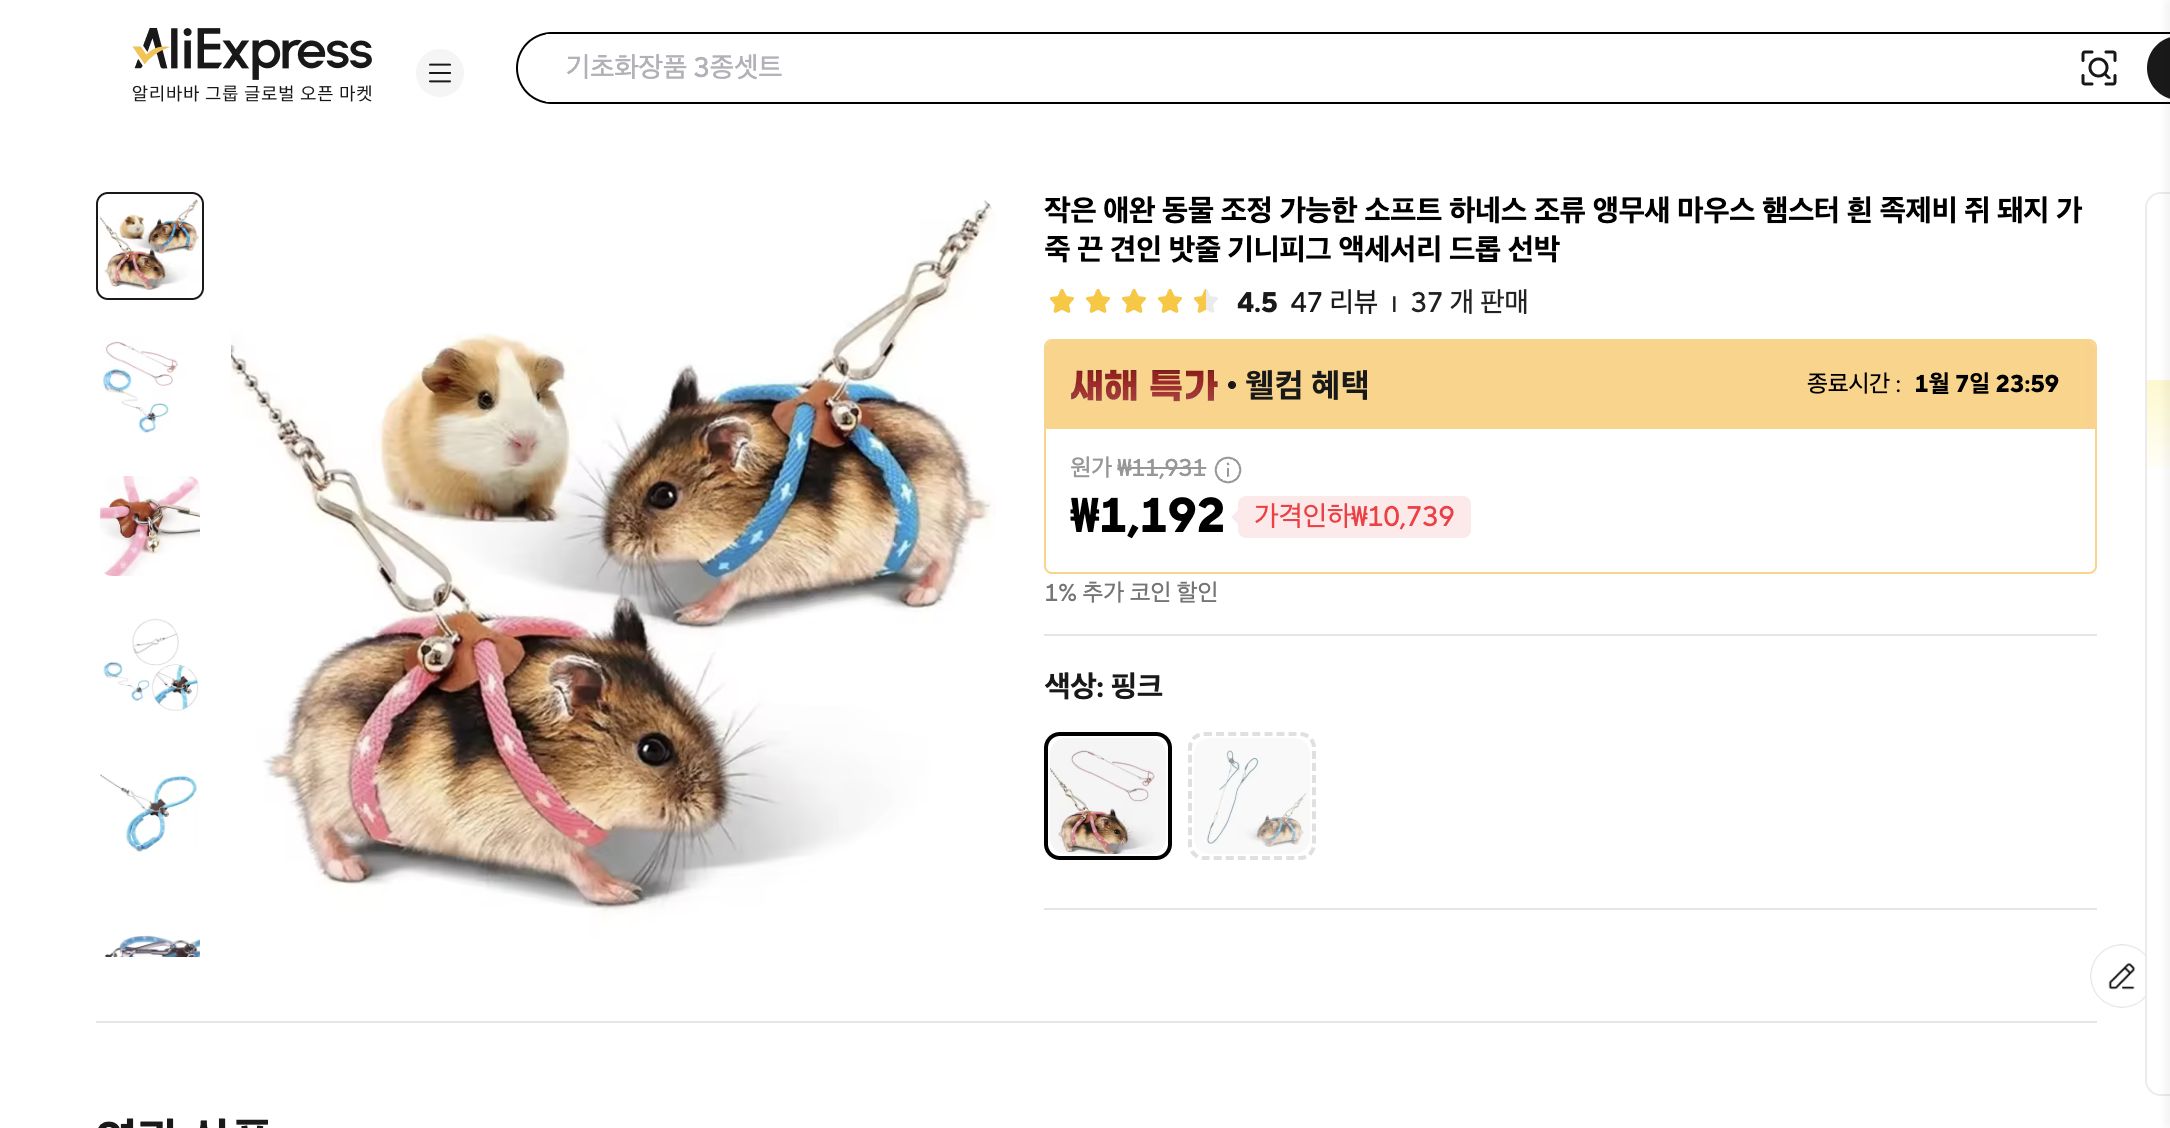The height and width of the screenshot is (1128, 2170).
Task: Click the original price info tooltip icon
Action: pos(1227,470)
